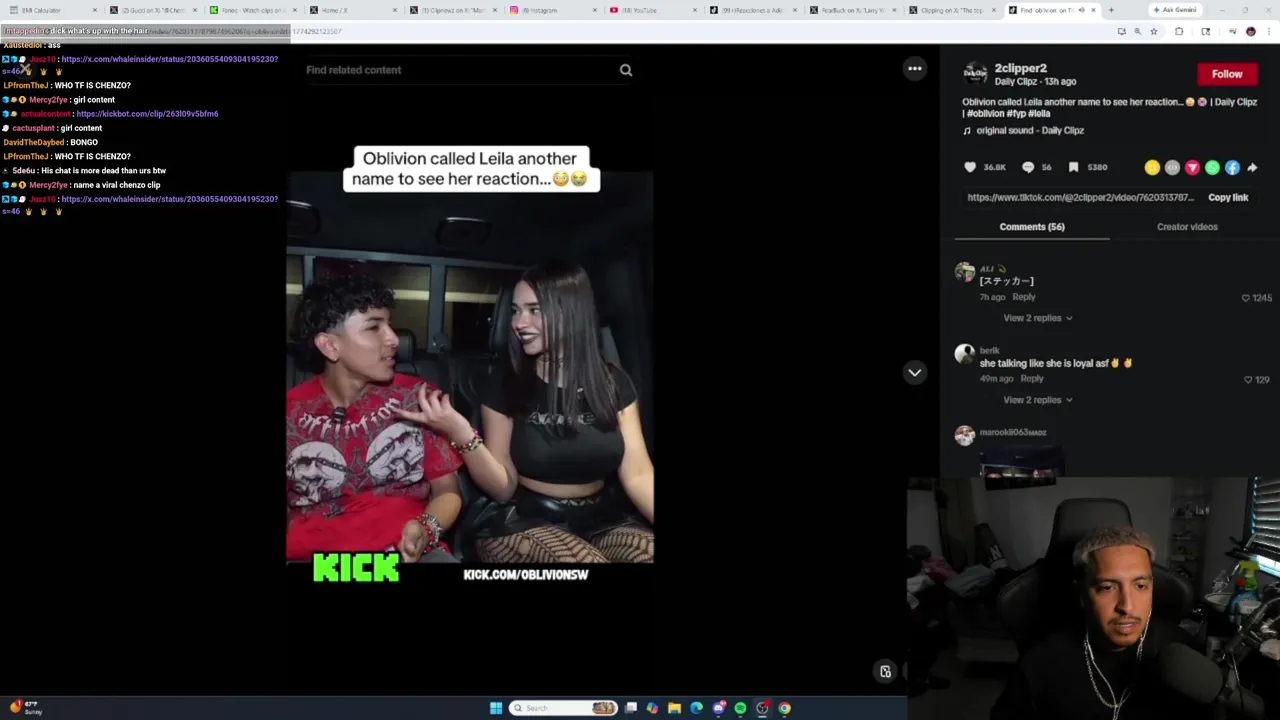Click the yellow repost share icon
Image resolution: width=1280 pixels, height=720 pixels.
[x=1152, y=168]
